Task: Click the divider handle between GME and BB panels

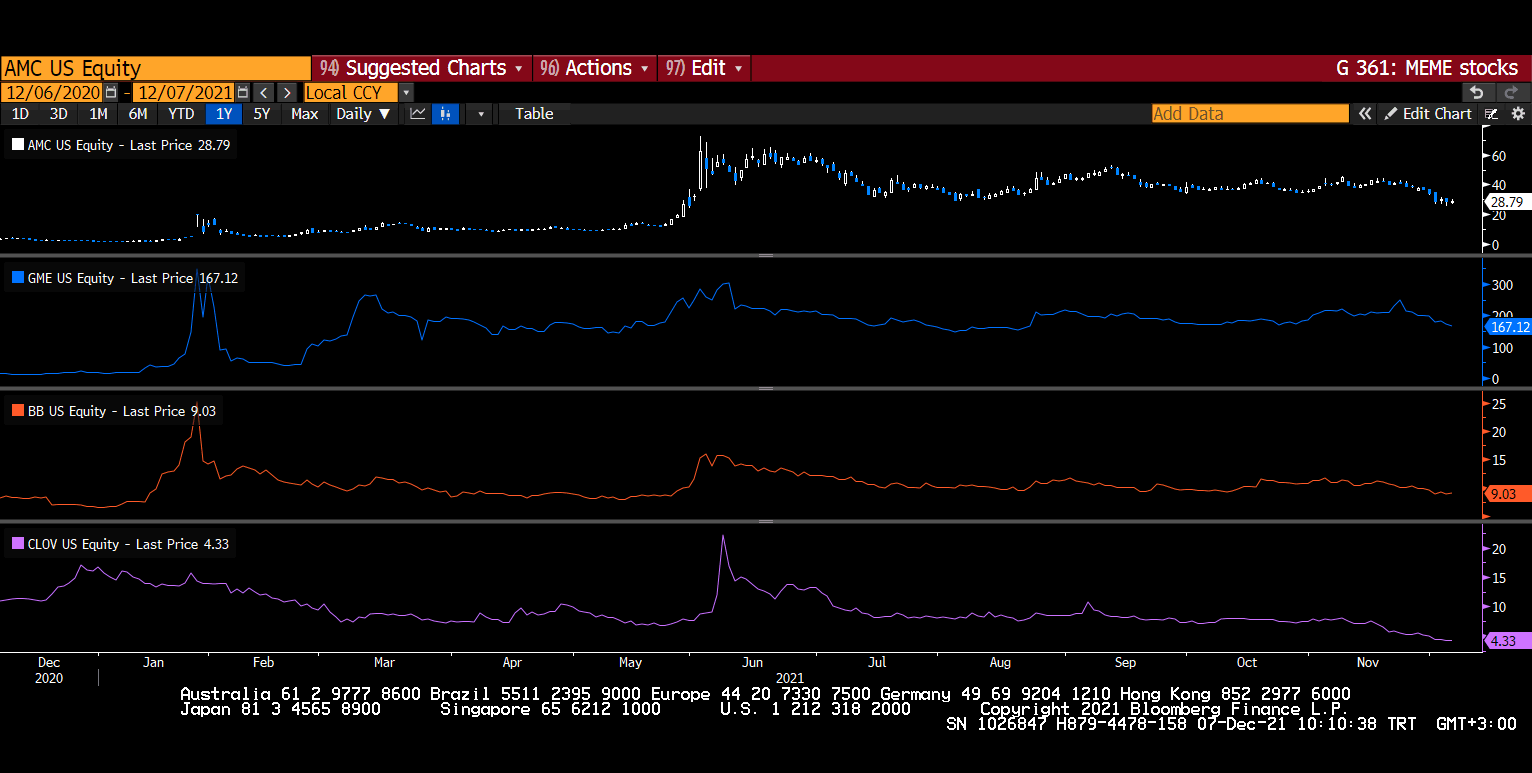Action: (766, 388)
